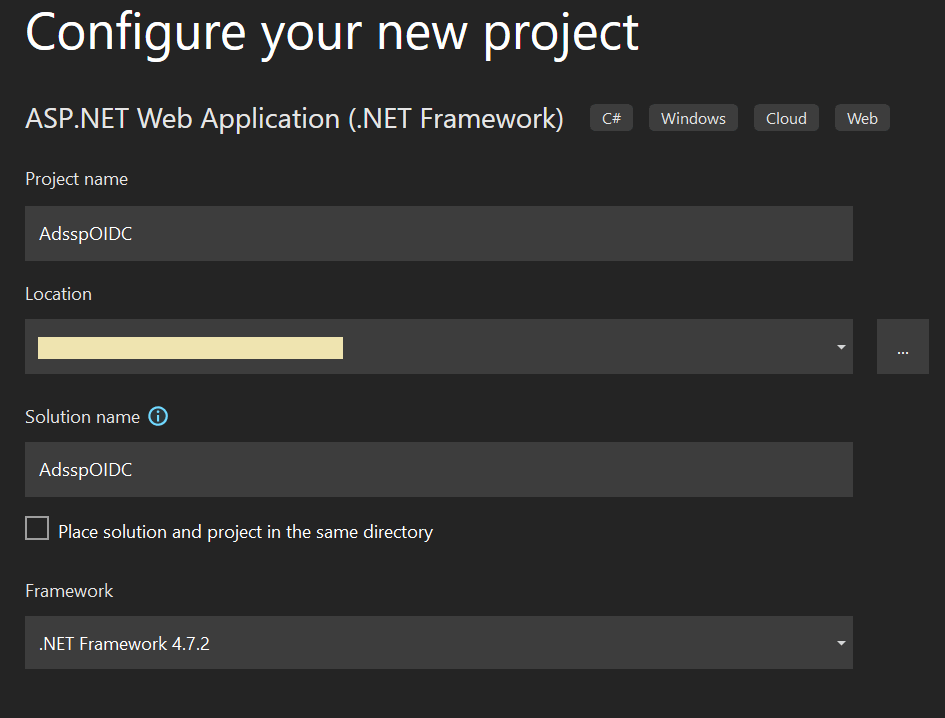945x718 pixels.
Task: Click the Solution name label
Action: click(x=82, y=417)
